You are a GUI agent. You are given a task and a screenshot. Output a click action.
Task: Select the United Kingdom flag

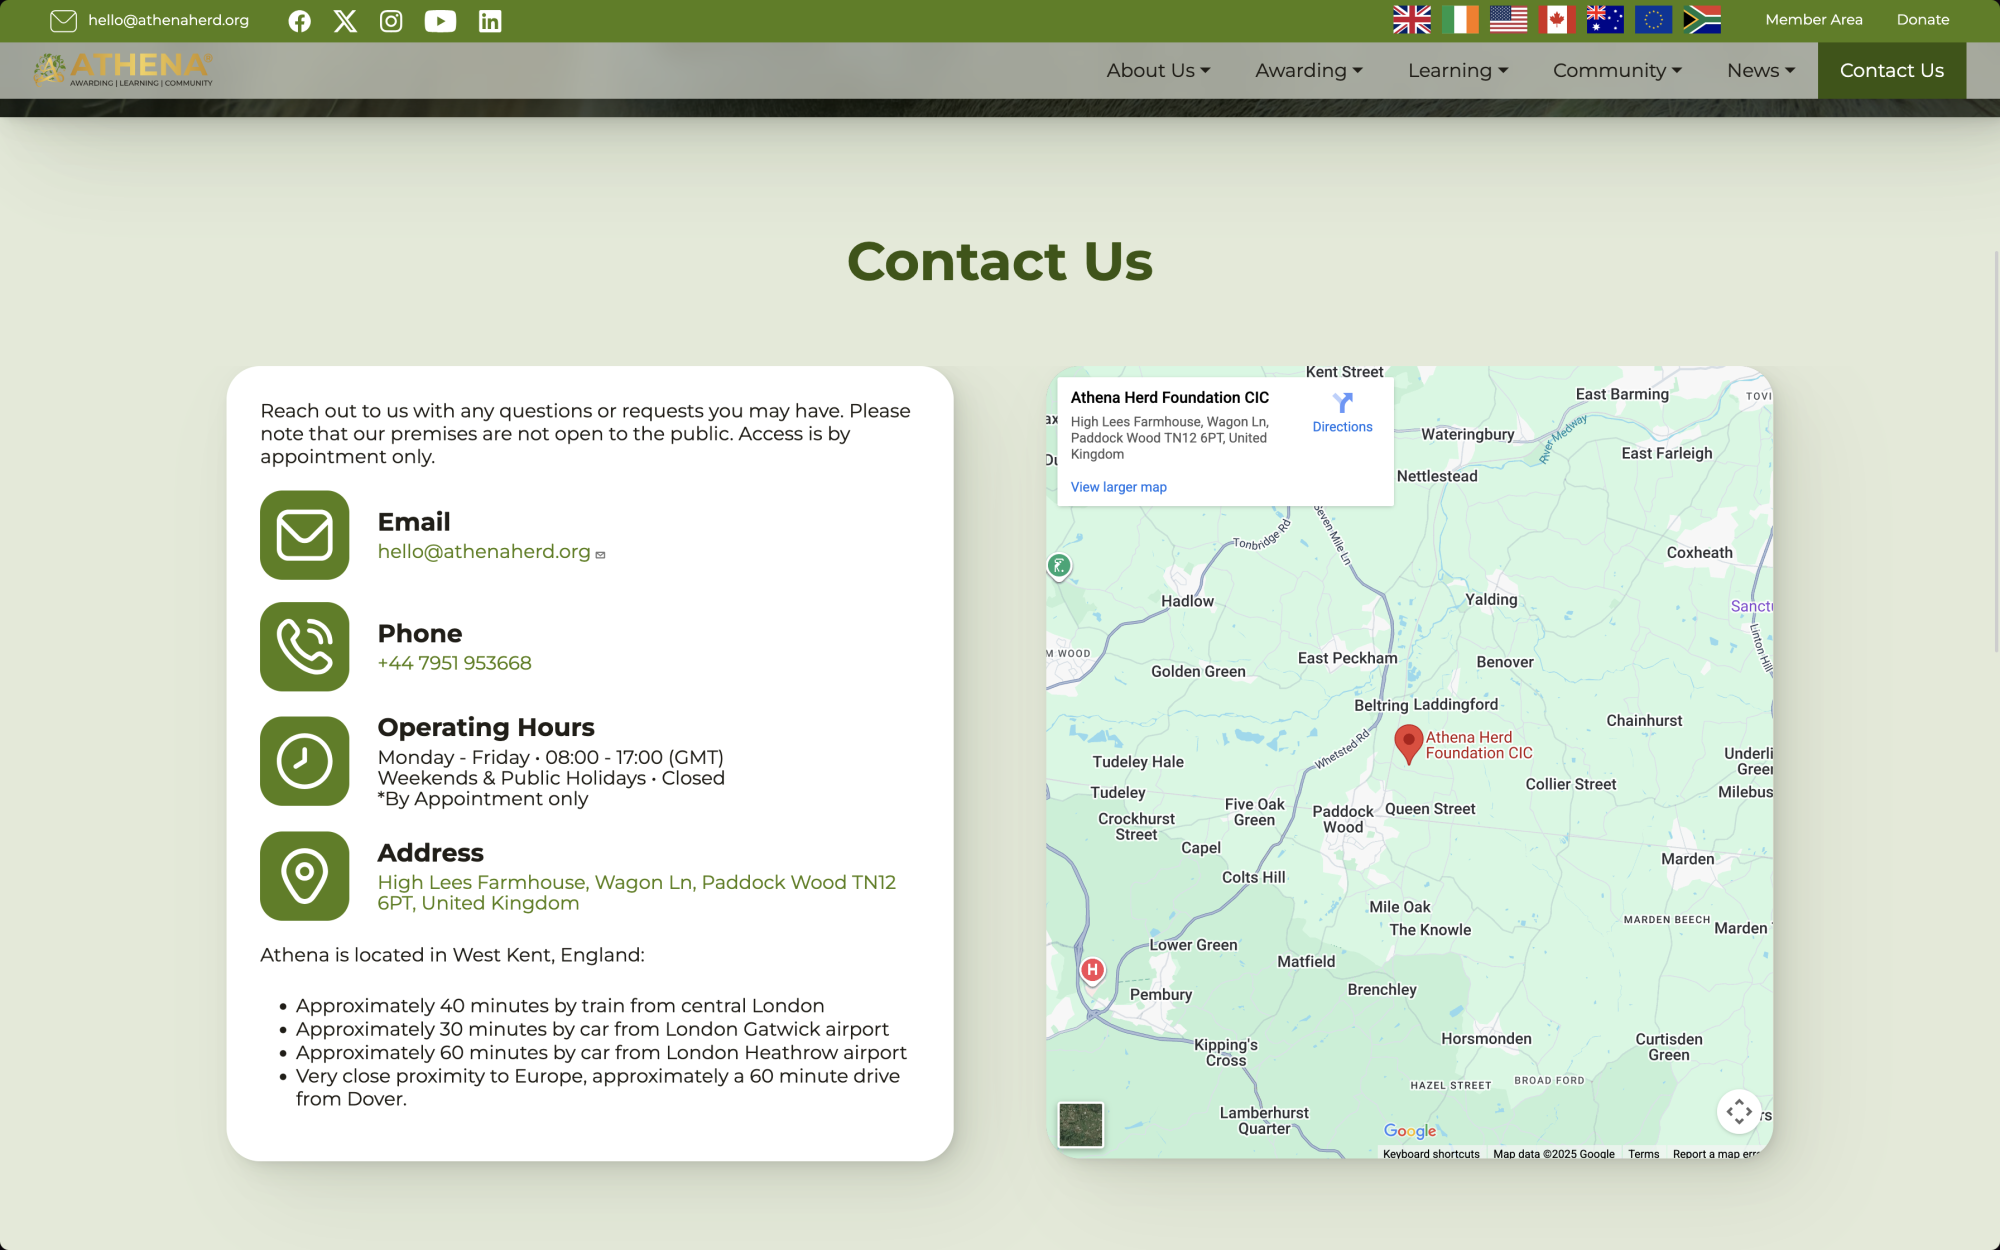1412,19
